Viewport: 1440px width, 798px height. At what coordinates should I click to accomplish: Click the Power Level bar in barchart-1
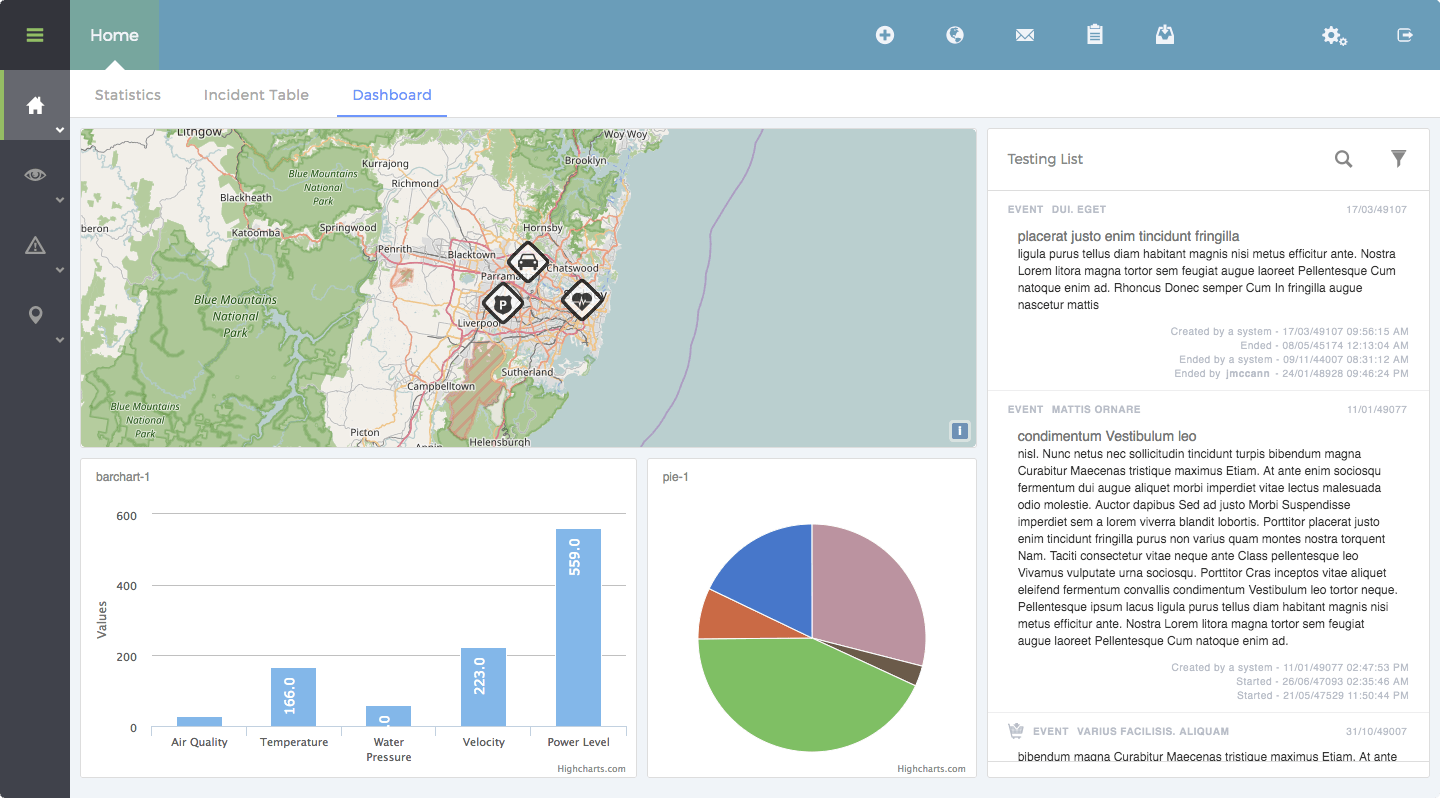[578, 627]
